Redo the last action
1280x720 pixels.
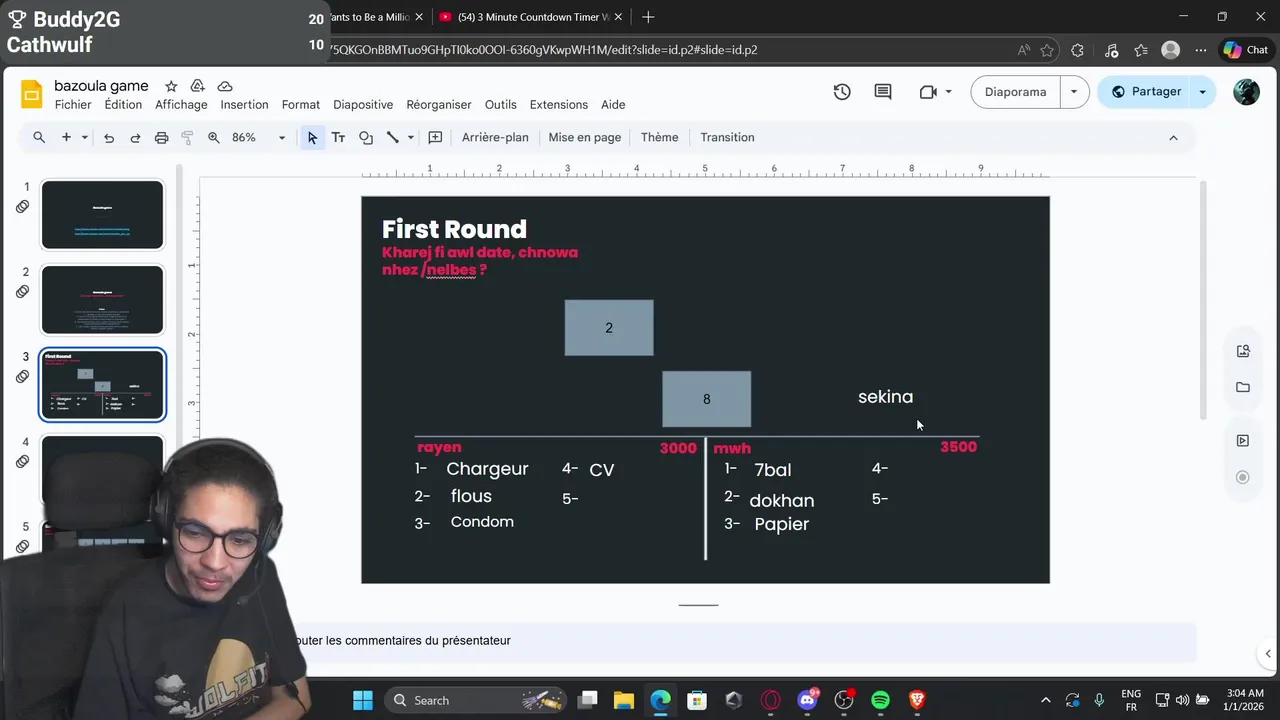pos(135,137)
